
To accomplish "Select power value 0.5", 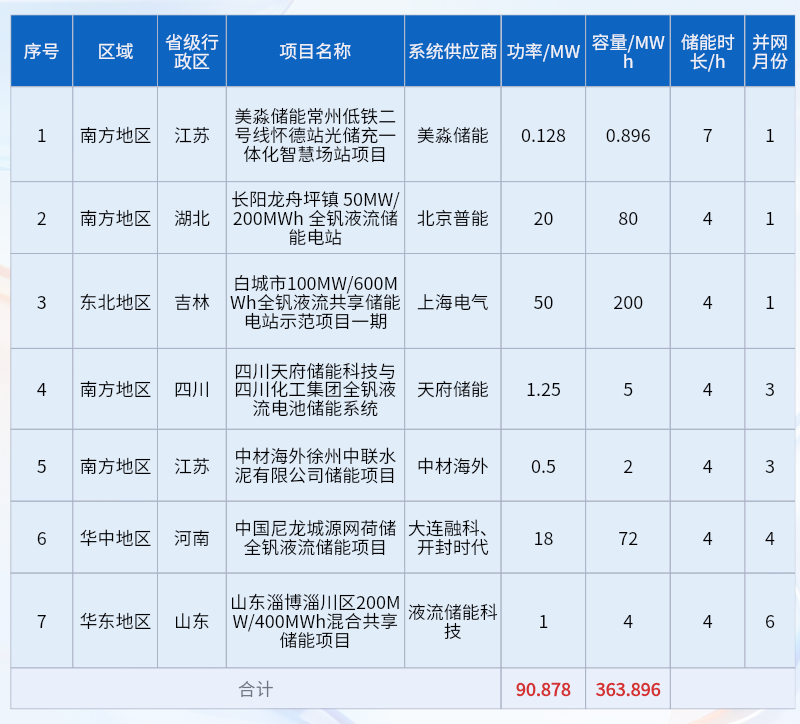I will [x=543, y=466].
